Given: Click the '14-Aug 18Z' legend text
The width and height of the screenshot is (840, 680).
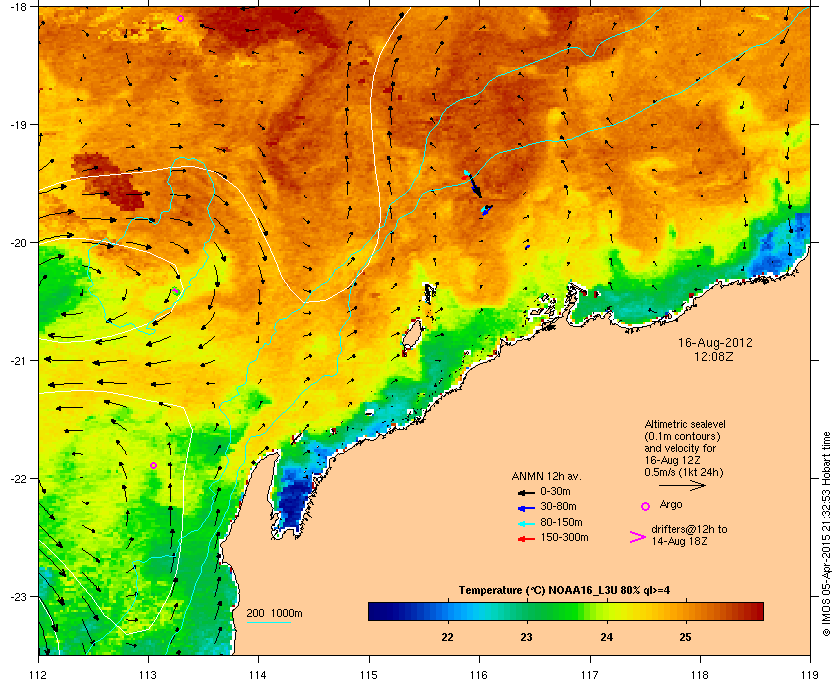Looking at the screenshot, I should 679,542.
